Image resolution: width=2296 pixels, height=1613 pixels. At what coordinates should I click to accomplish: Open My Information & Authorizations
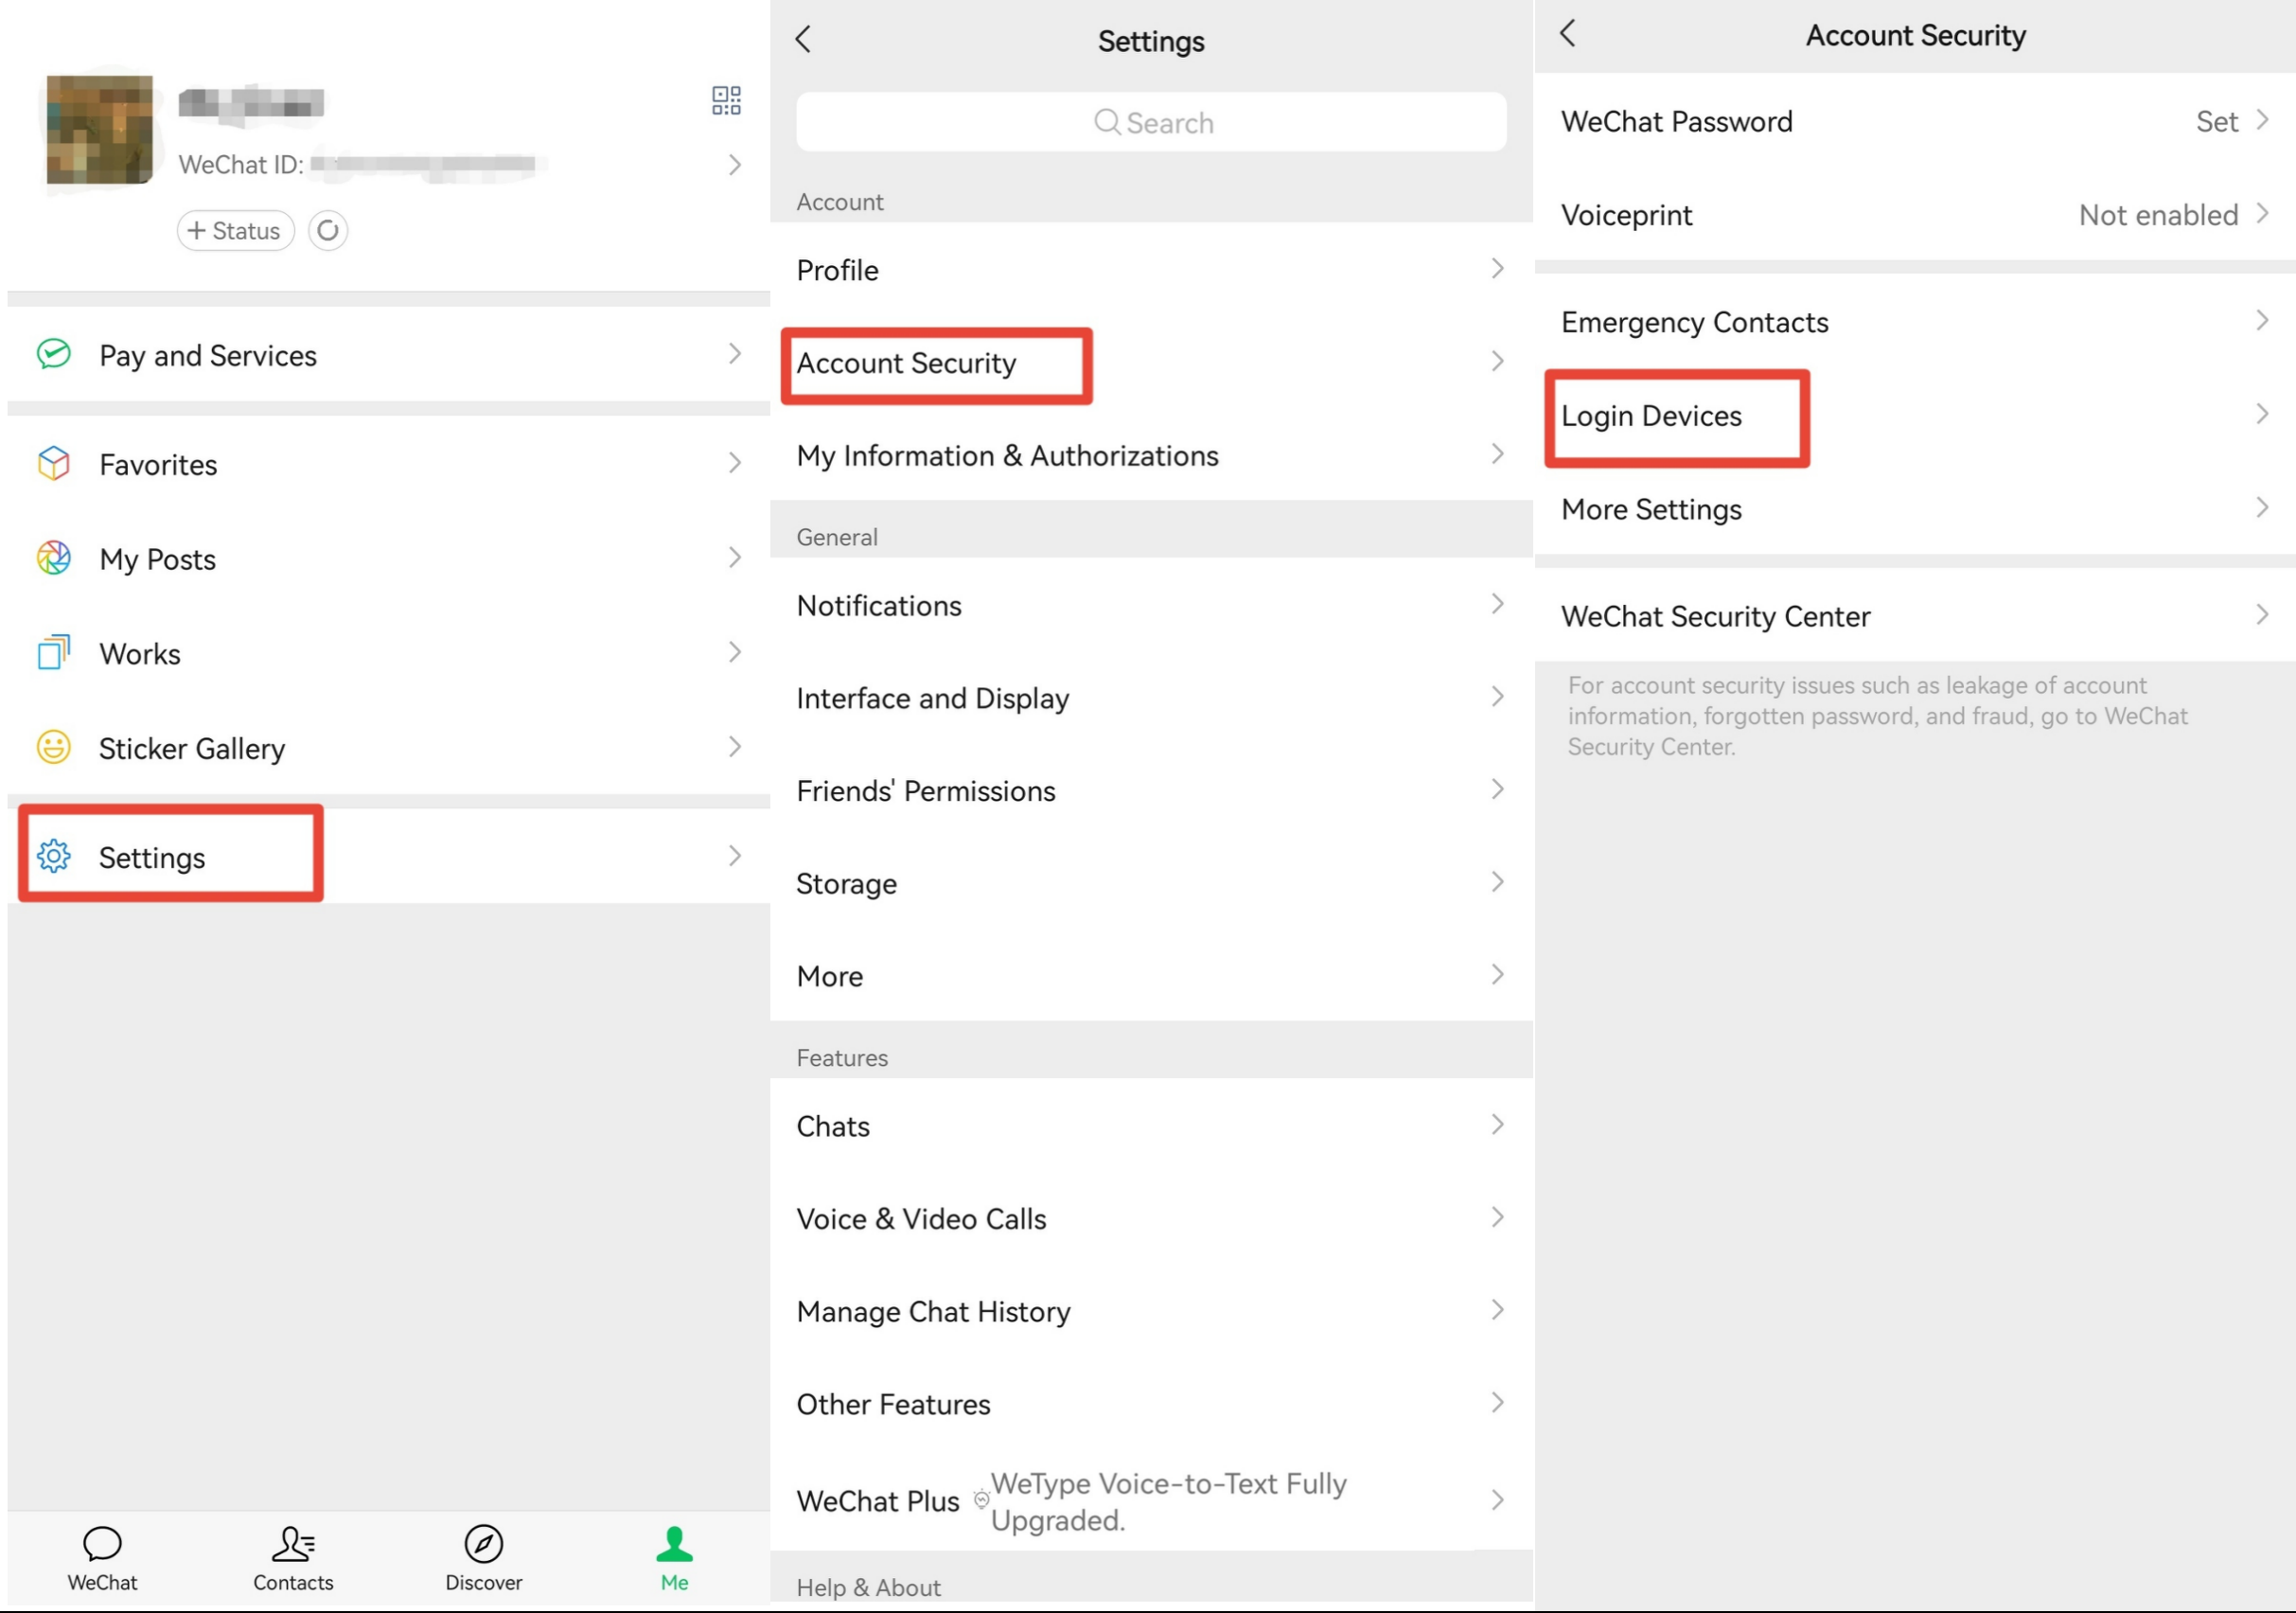pyautogui.click(x=1151, y=456)
